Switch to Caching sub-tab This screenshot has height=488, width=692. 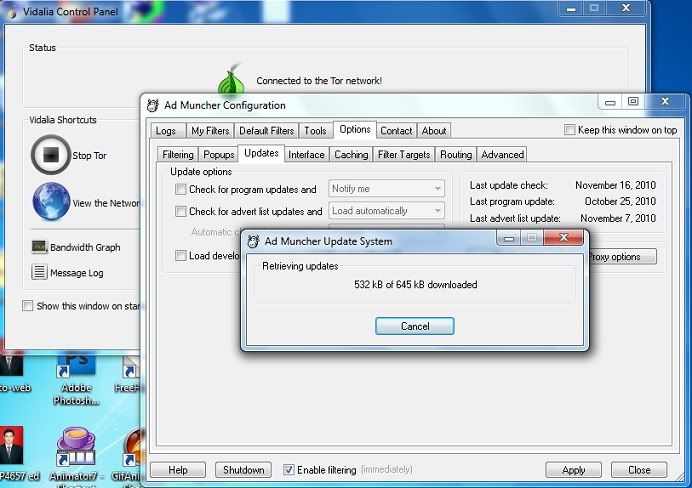[351, 154]
